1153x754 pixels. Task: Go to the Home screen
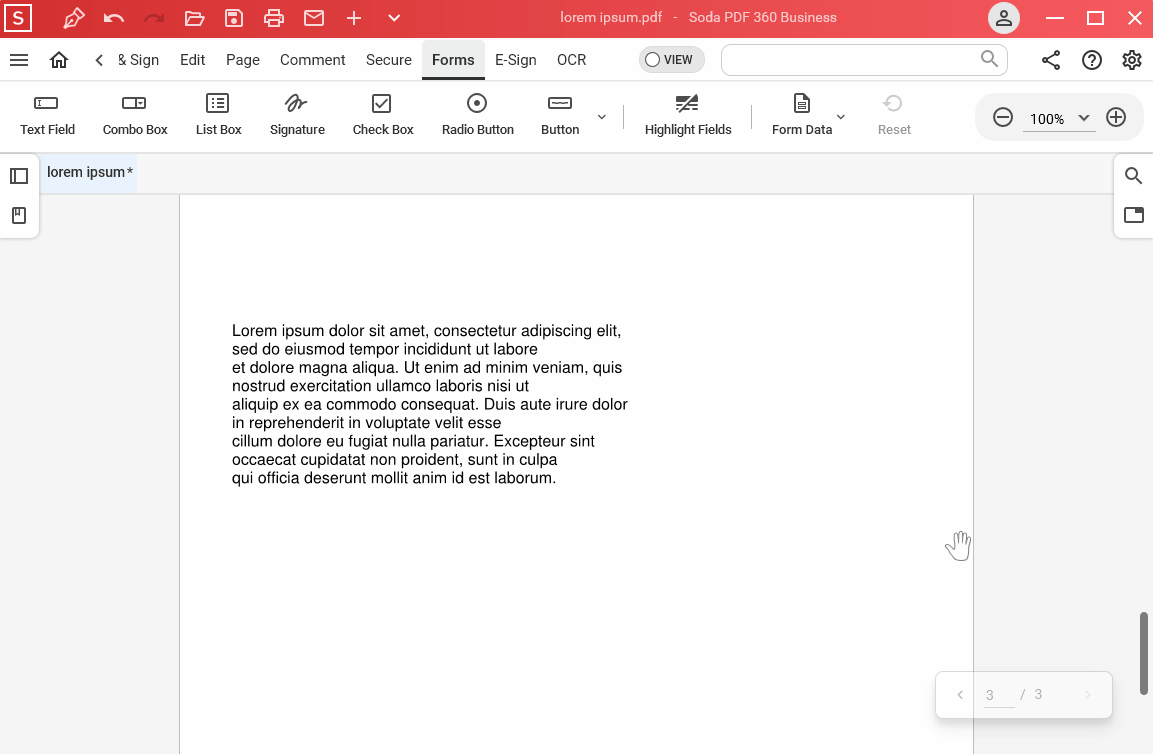point(59,60)
